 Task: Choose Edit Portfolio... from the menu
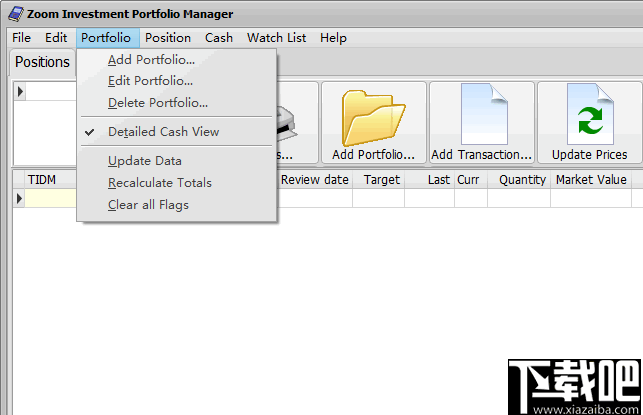150,81
